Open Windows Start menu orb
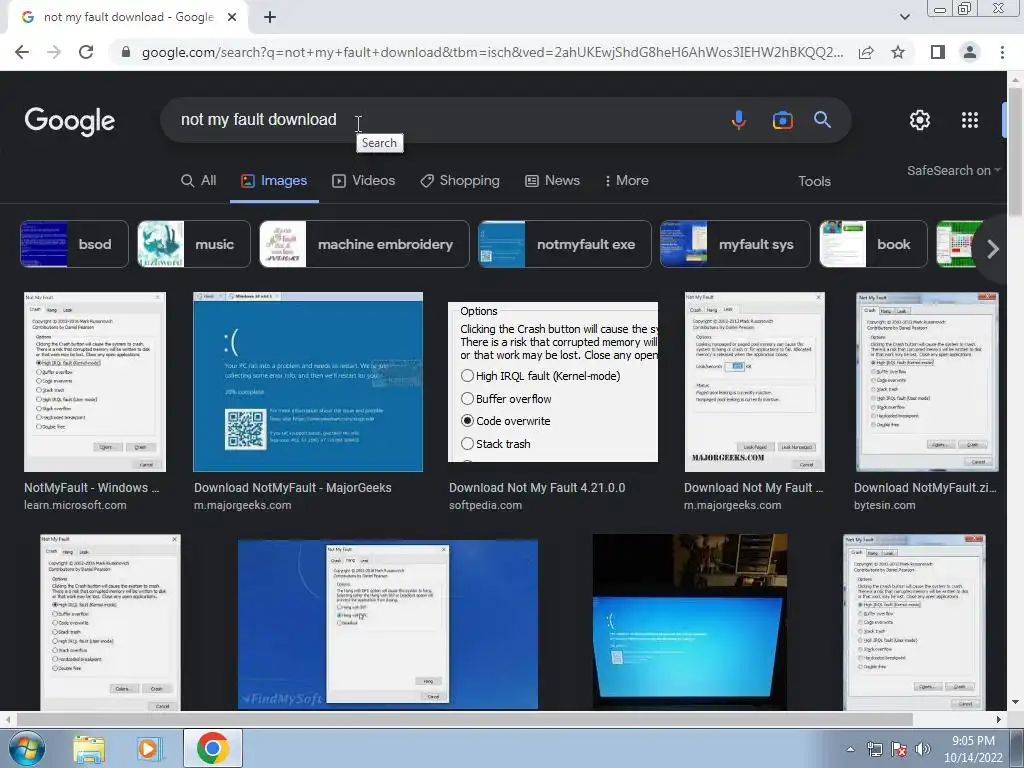 click(26, 748)
